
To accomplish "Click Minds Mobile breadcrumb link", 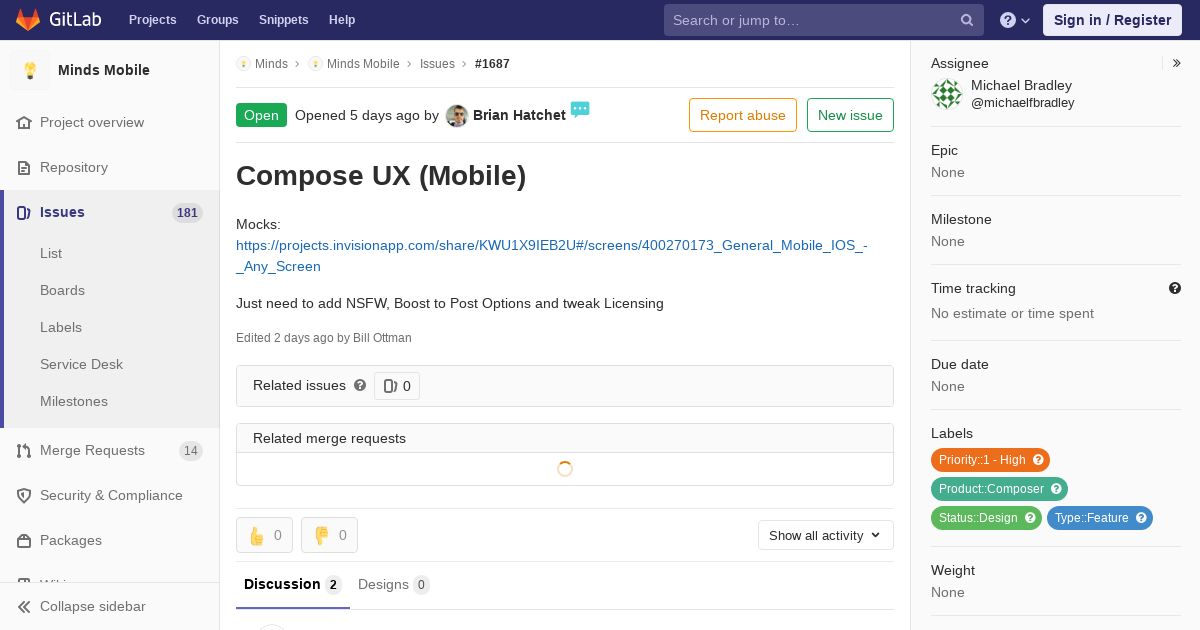I will coord(363,63).
